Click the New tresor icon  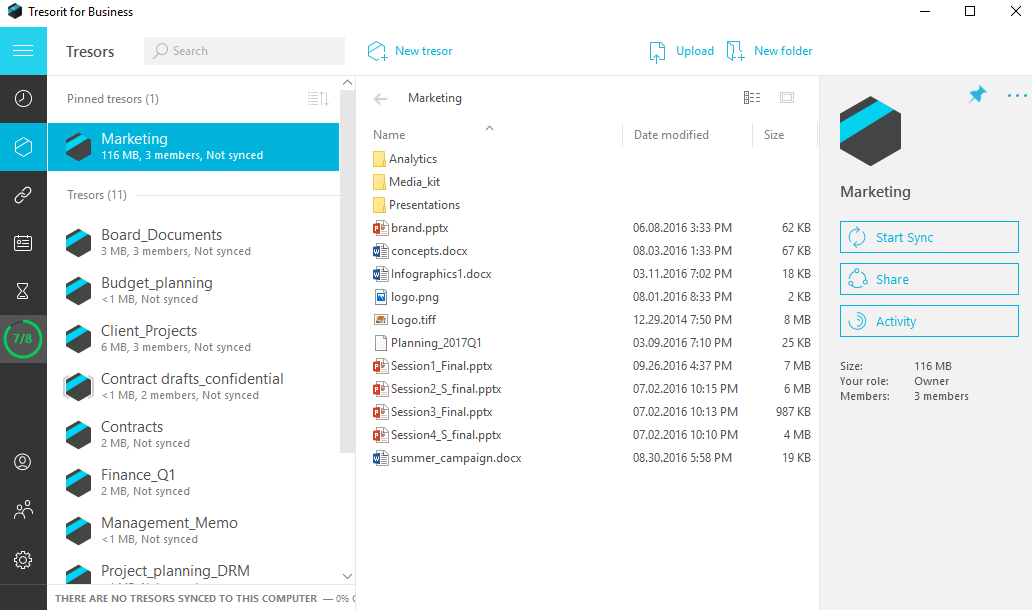377,51
